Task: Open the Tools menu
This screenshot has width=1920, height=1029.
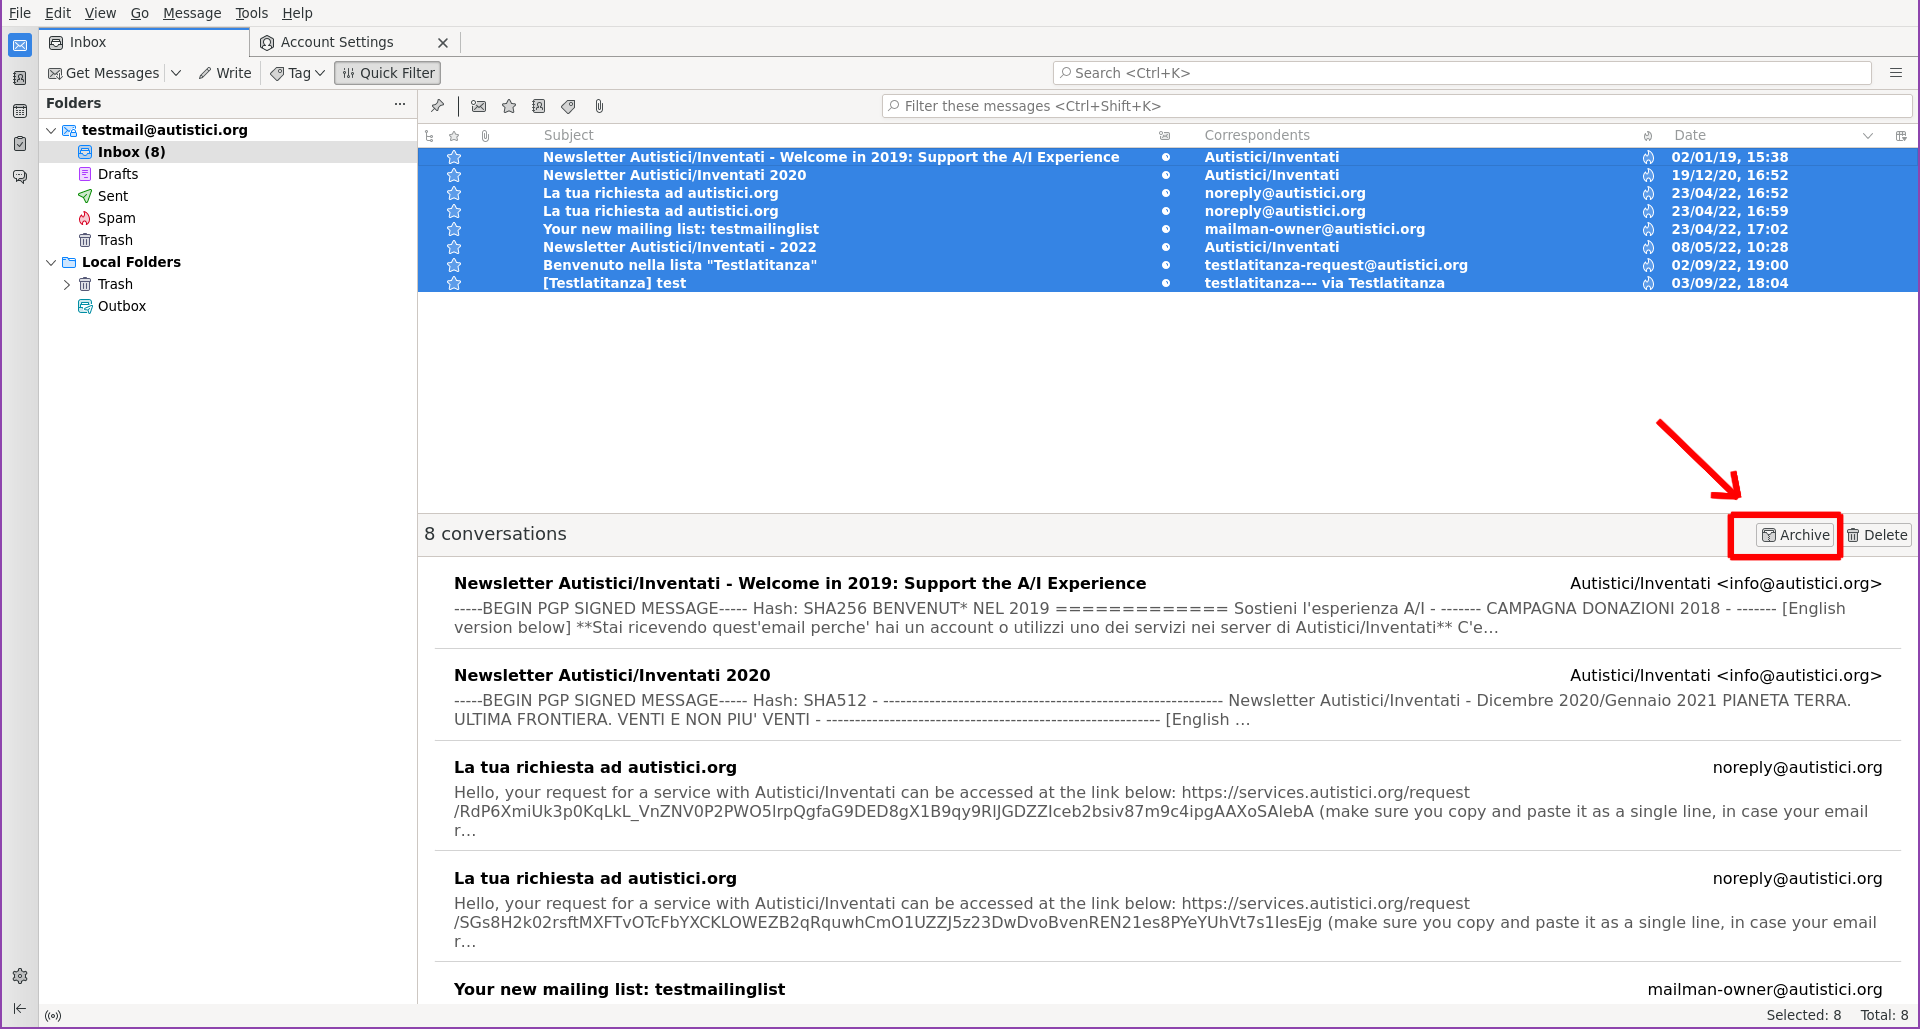Action: click(251, 13)
